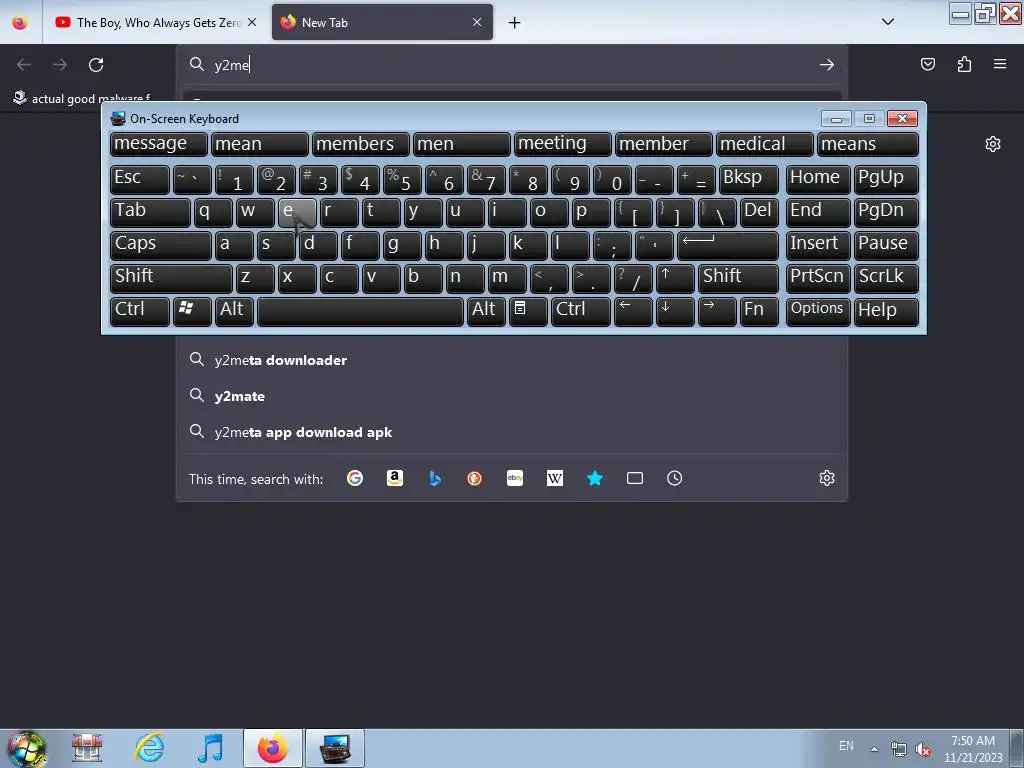Choose y2meta app download apk suggestion
This screenshot has height=768, width=1024.
click(x=511, y=432)
